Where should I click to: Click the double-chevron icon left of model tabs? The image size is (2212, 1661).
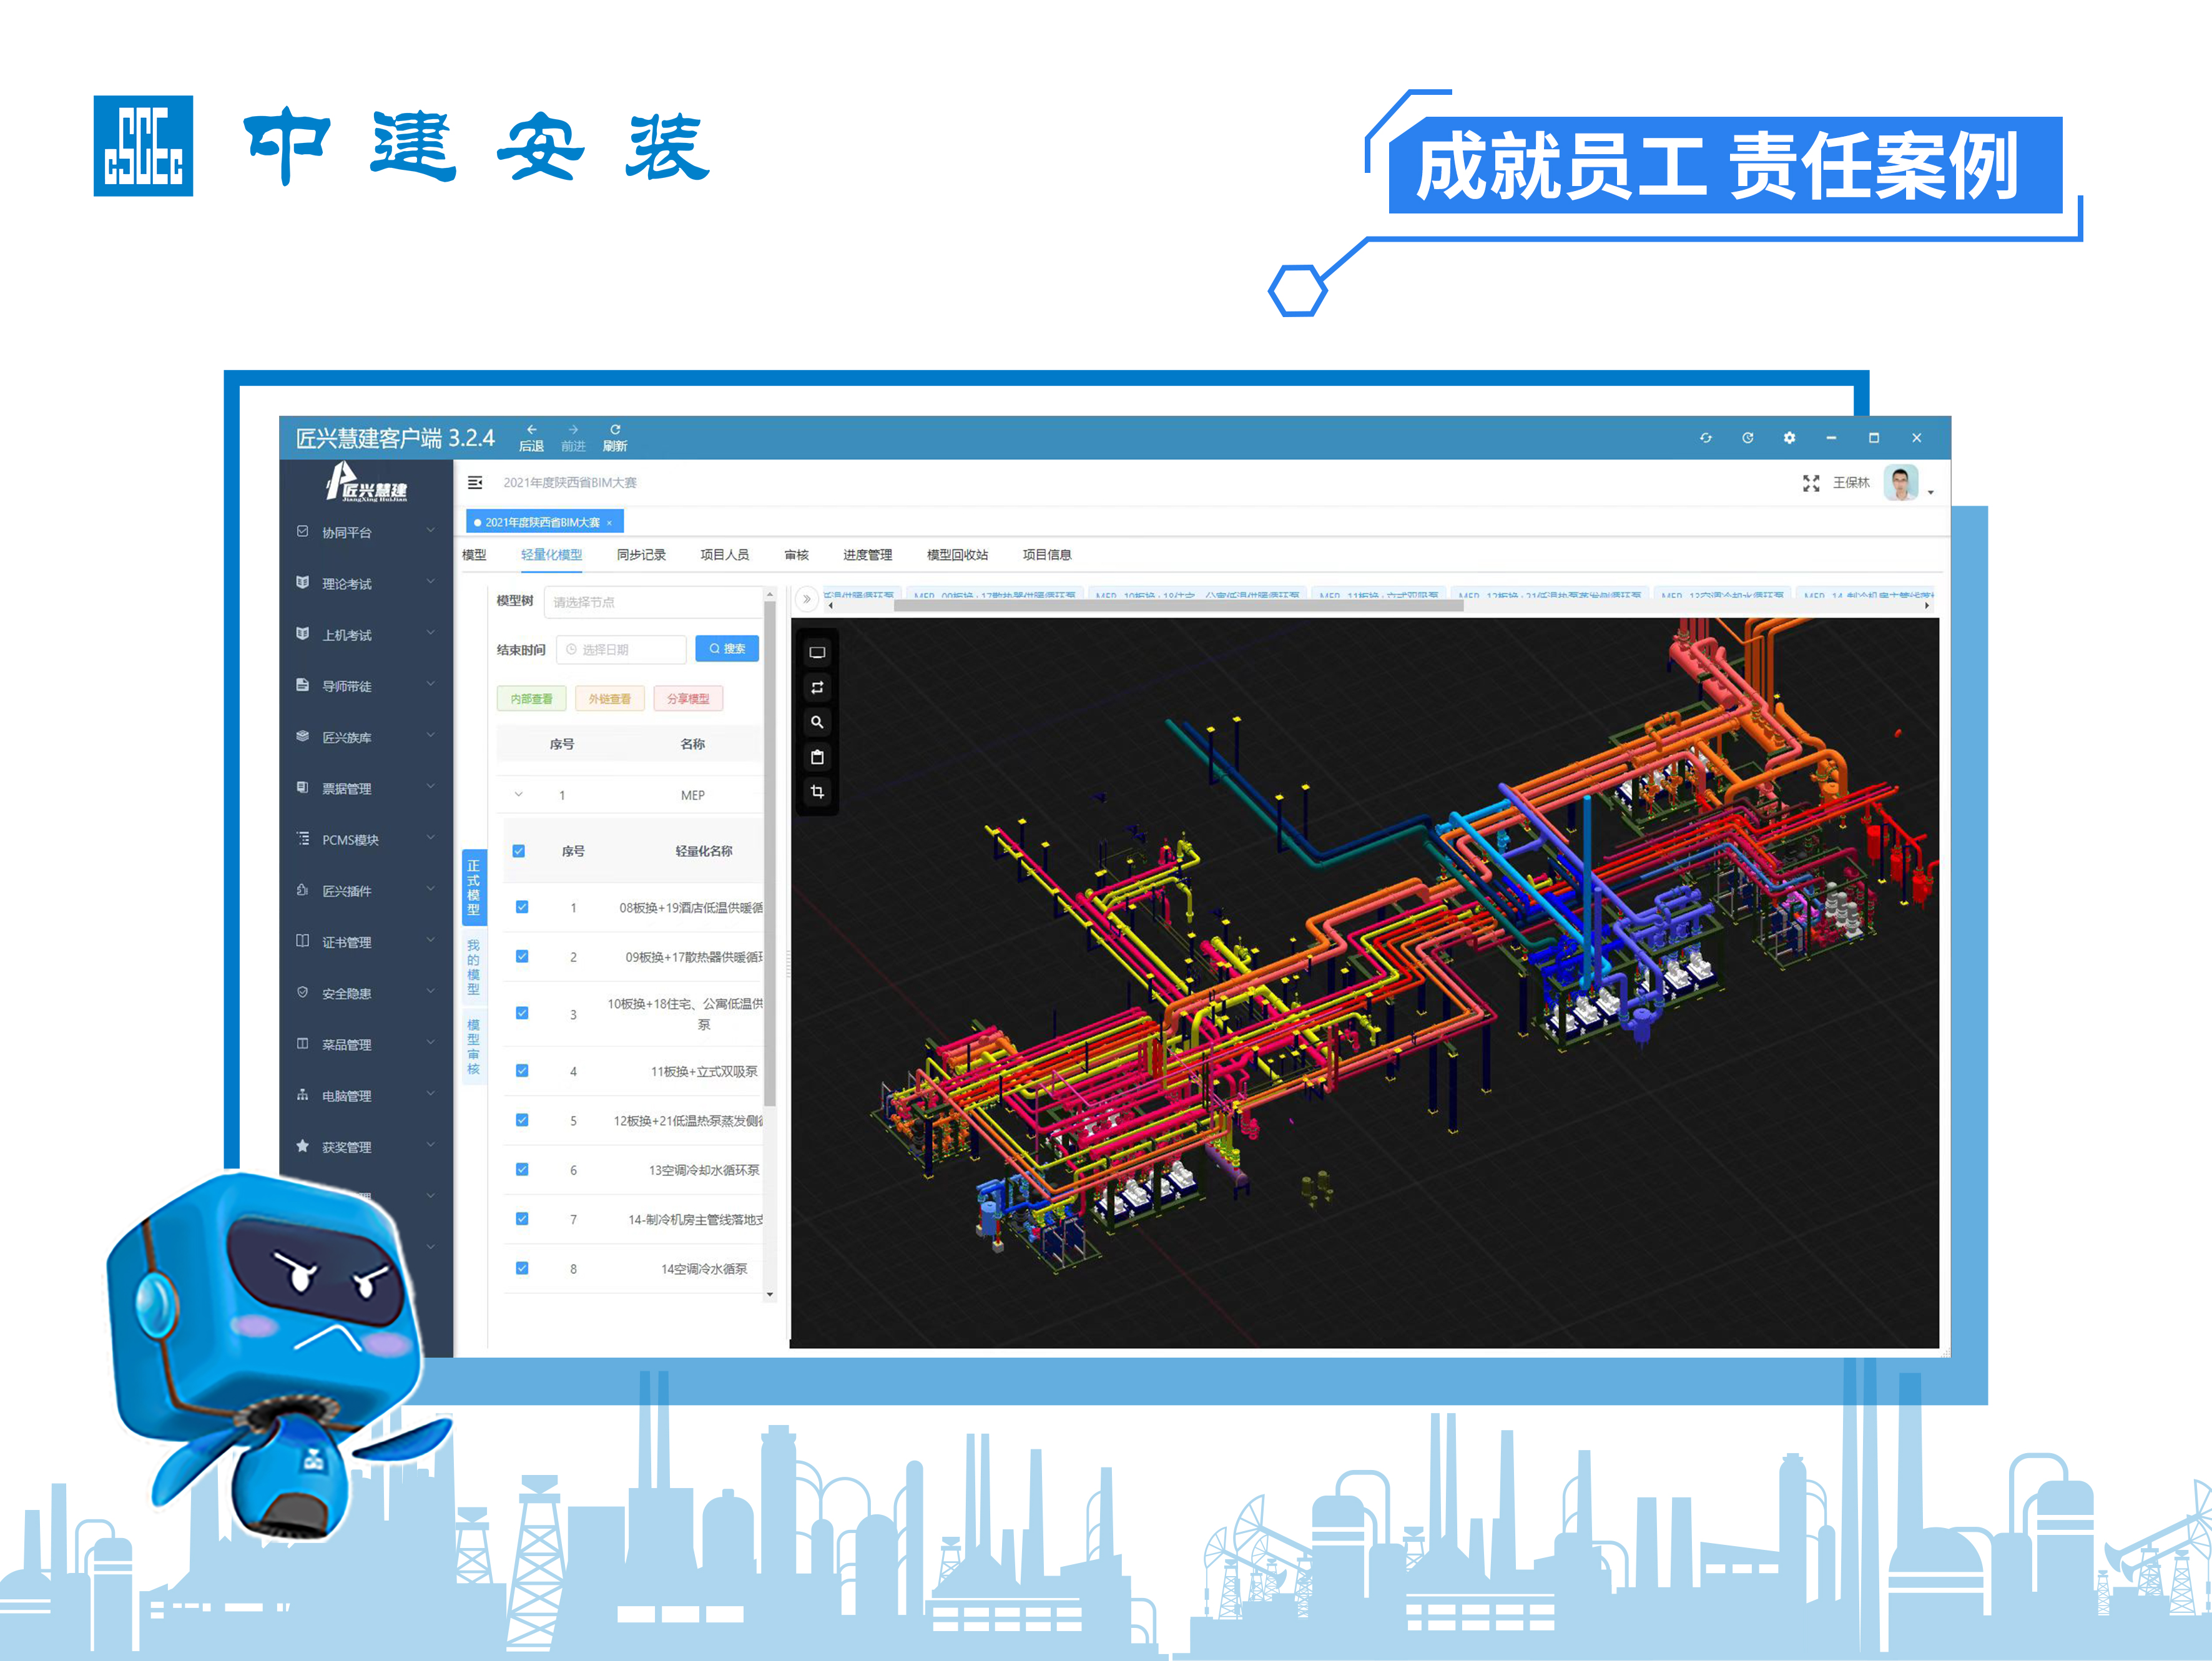(807, 599)
